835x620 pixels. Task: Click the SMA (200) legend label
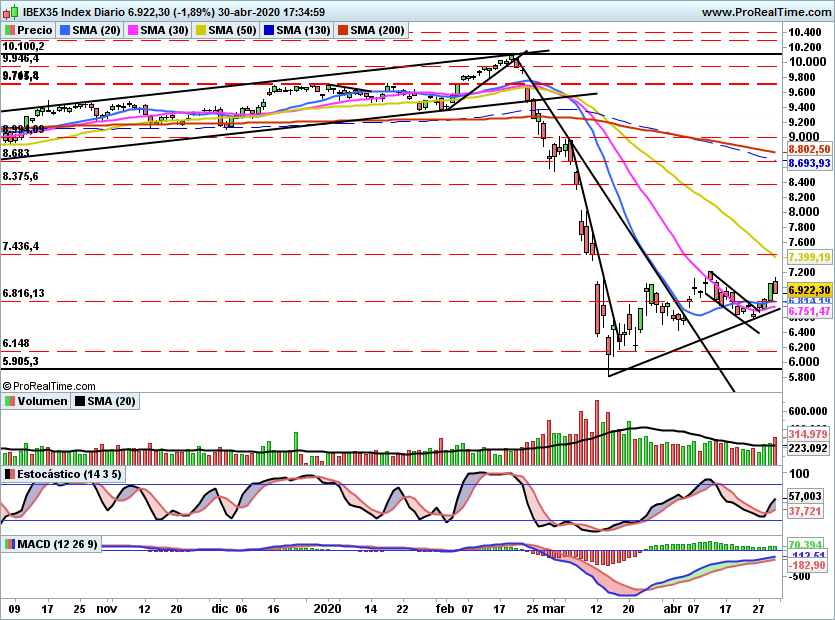[x=377, y=30]
